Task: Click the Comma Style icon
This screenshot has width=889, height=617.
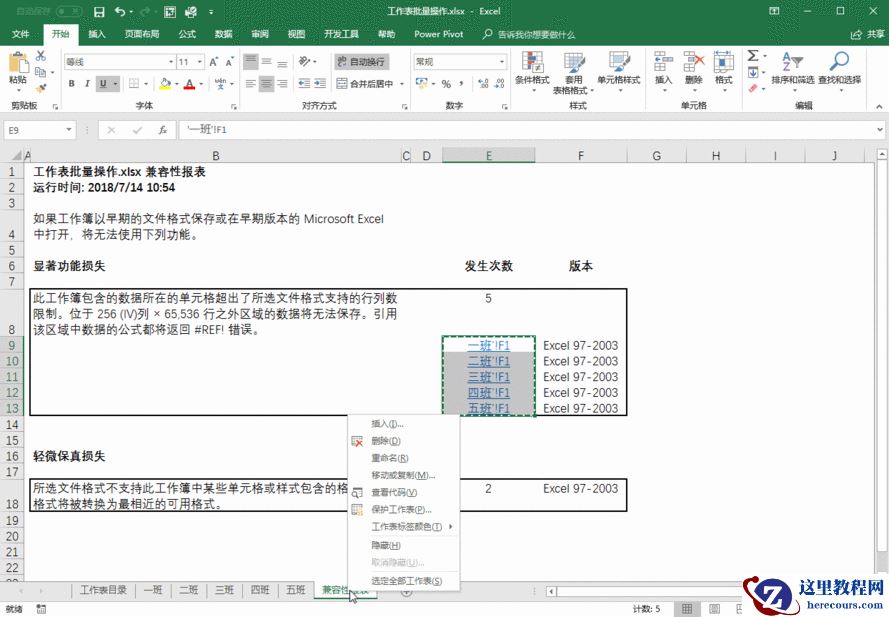Action: 462,84
